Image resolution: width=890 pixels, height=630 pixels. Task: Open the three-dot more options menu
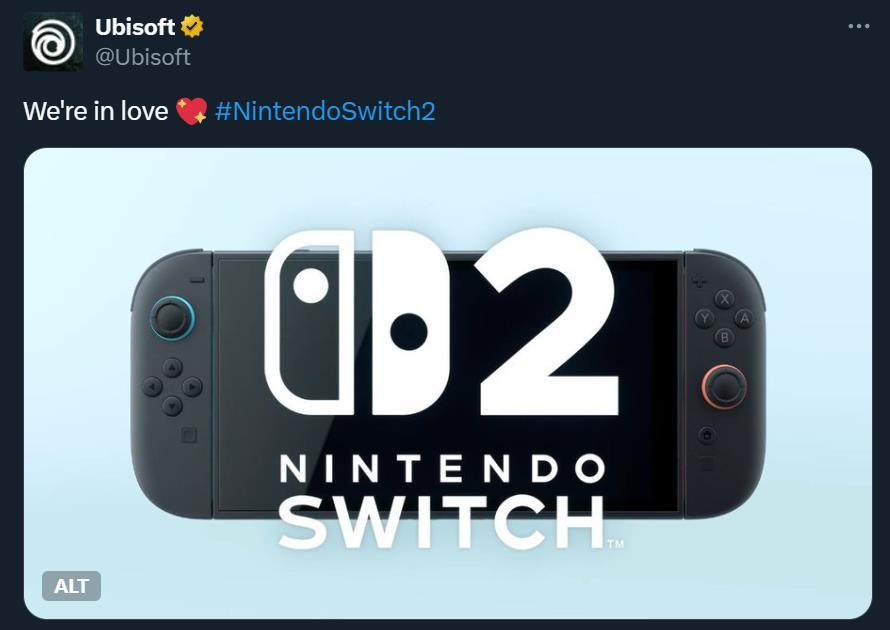point(858,27)
